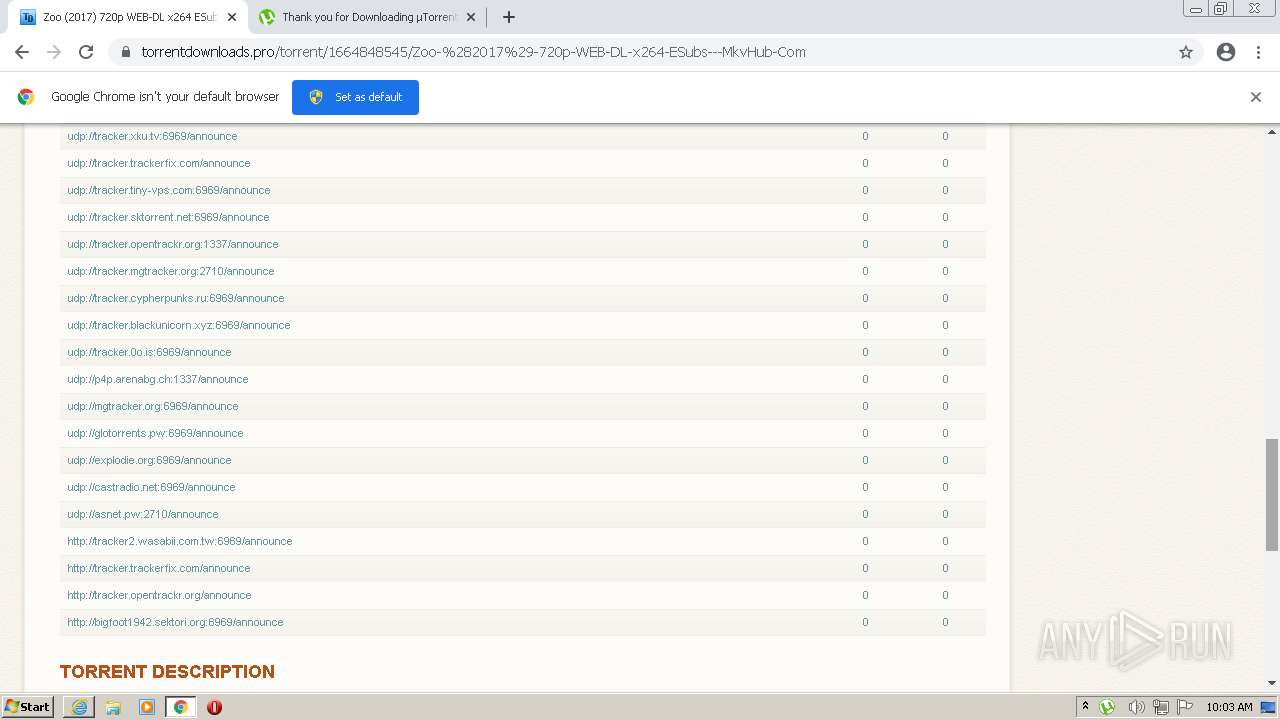
Task: Open the Action Center flag icon
Action: [1185, 707]
